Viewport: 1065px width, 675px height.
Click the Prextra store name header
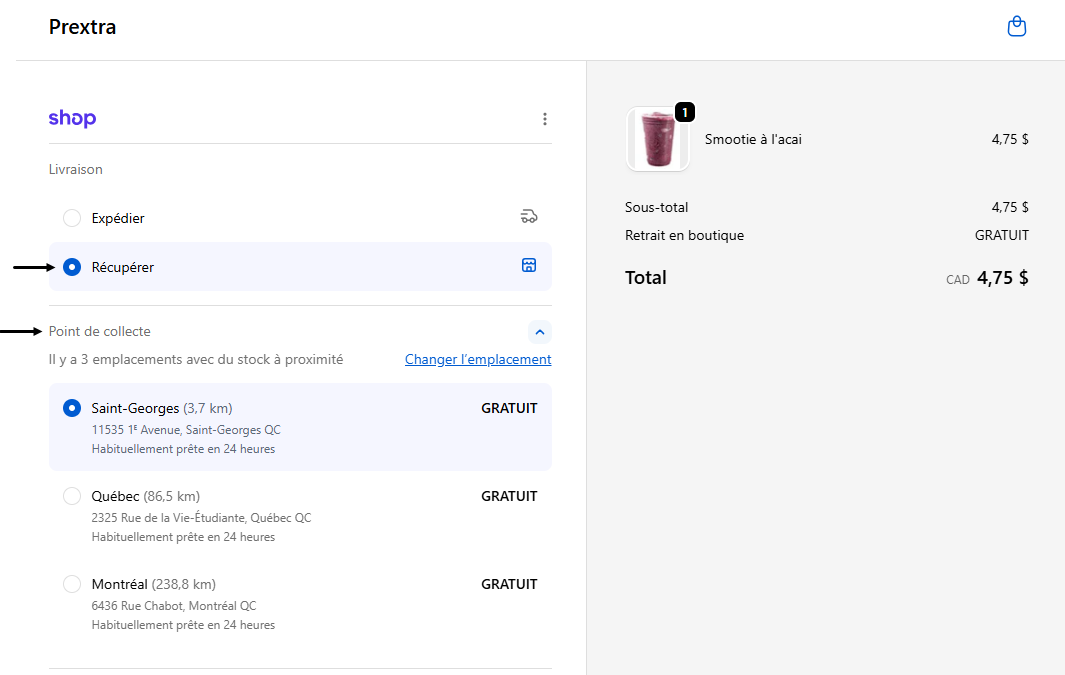click(x=82, y=27)
